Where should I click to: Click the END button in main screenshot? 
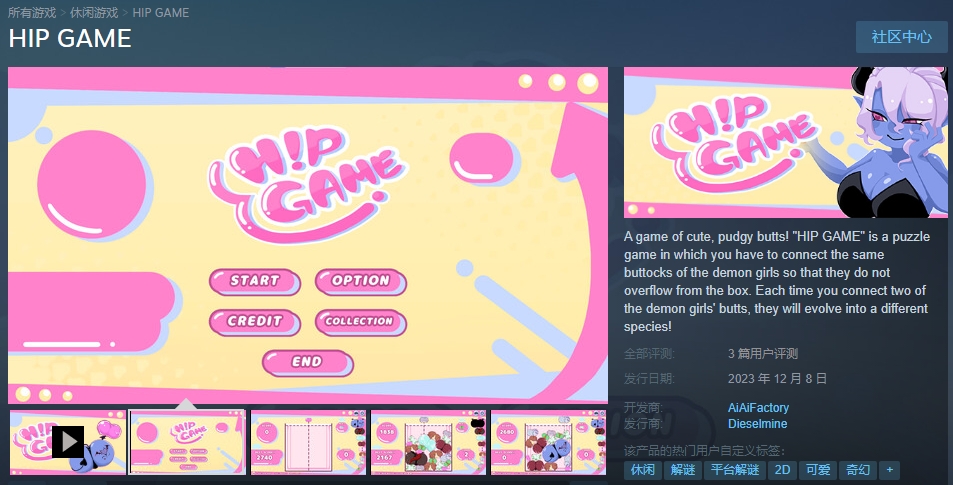click(308, 363)
